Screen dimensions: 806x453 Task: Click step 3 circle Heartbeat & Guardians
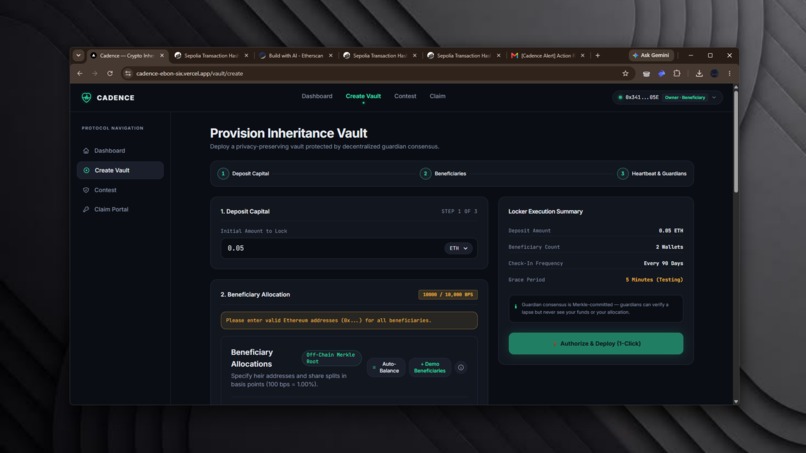pyautogui.click(x=622, y=174)
